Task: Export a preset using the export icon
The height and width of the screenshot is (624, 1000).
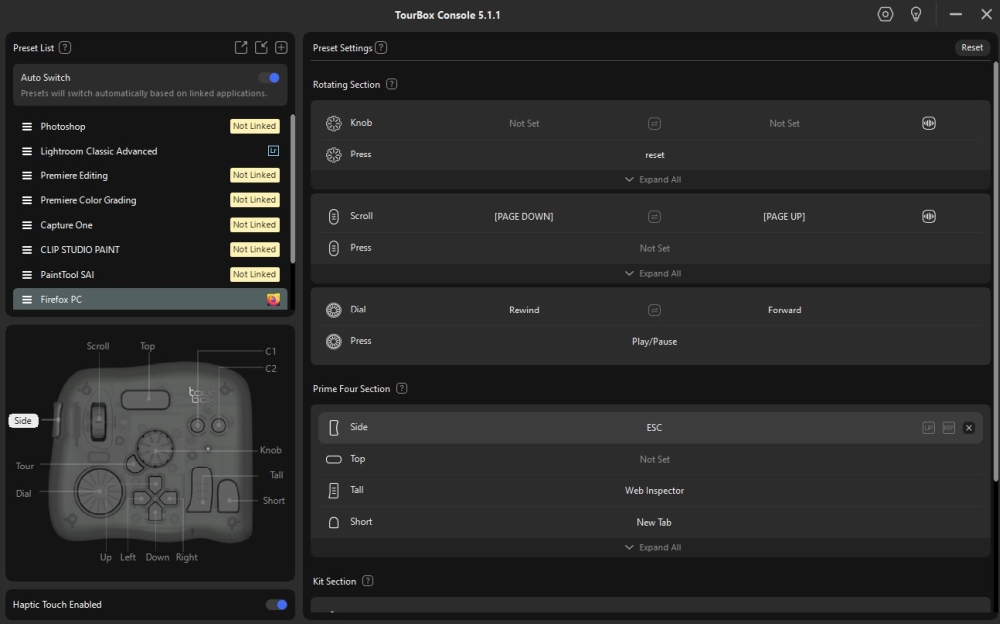Action: pos(240,46)
